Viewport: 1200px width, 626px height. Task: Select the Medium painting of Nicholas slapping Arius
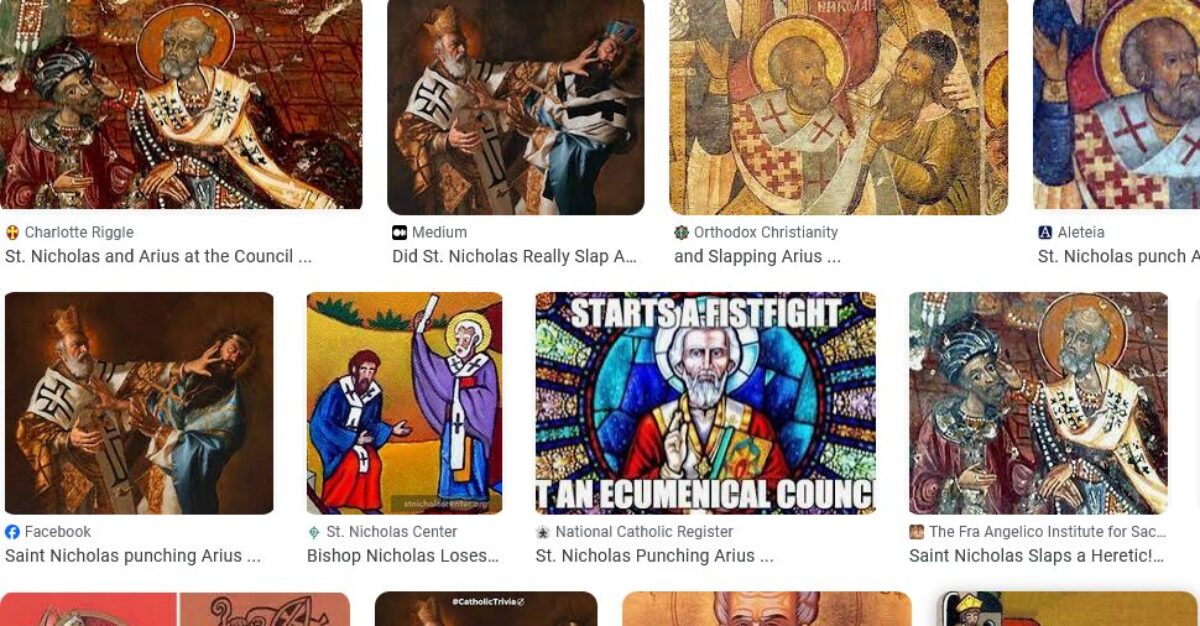(x=516, y=107)
